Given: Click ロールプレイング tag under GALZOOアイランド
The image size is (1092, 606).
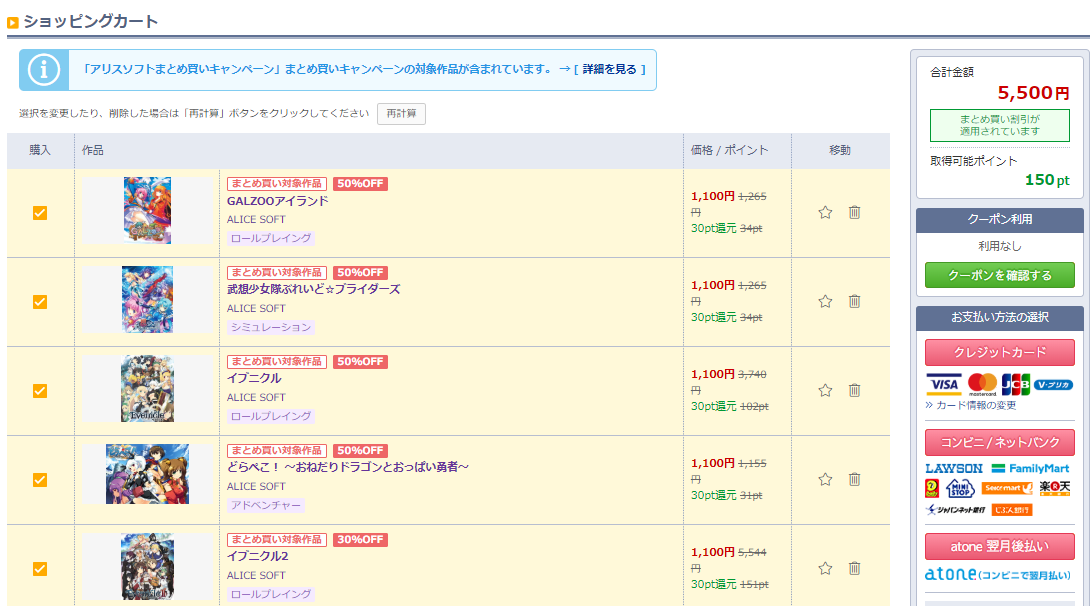Looking at the screenshot, I should pyautogui.click(x=271, y=238).
